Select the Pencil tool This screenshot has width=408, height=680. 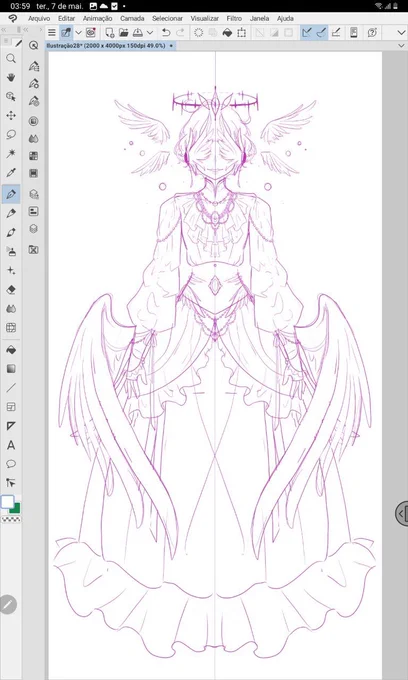[x=11, y=213]
